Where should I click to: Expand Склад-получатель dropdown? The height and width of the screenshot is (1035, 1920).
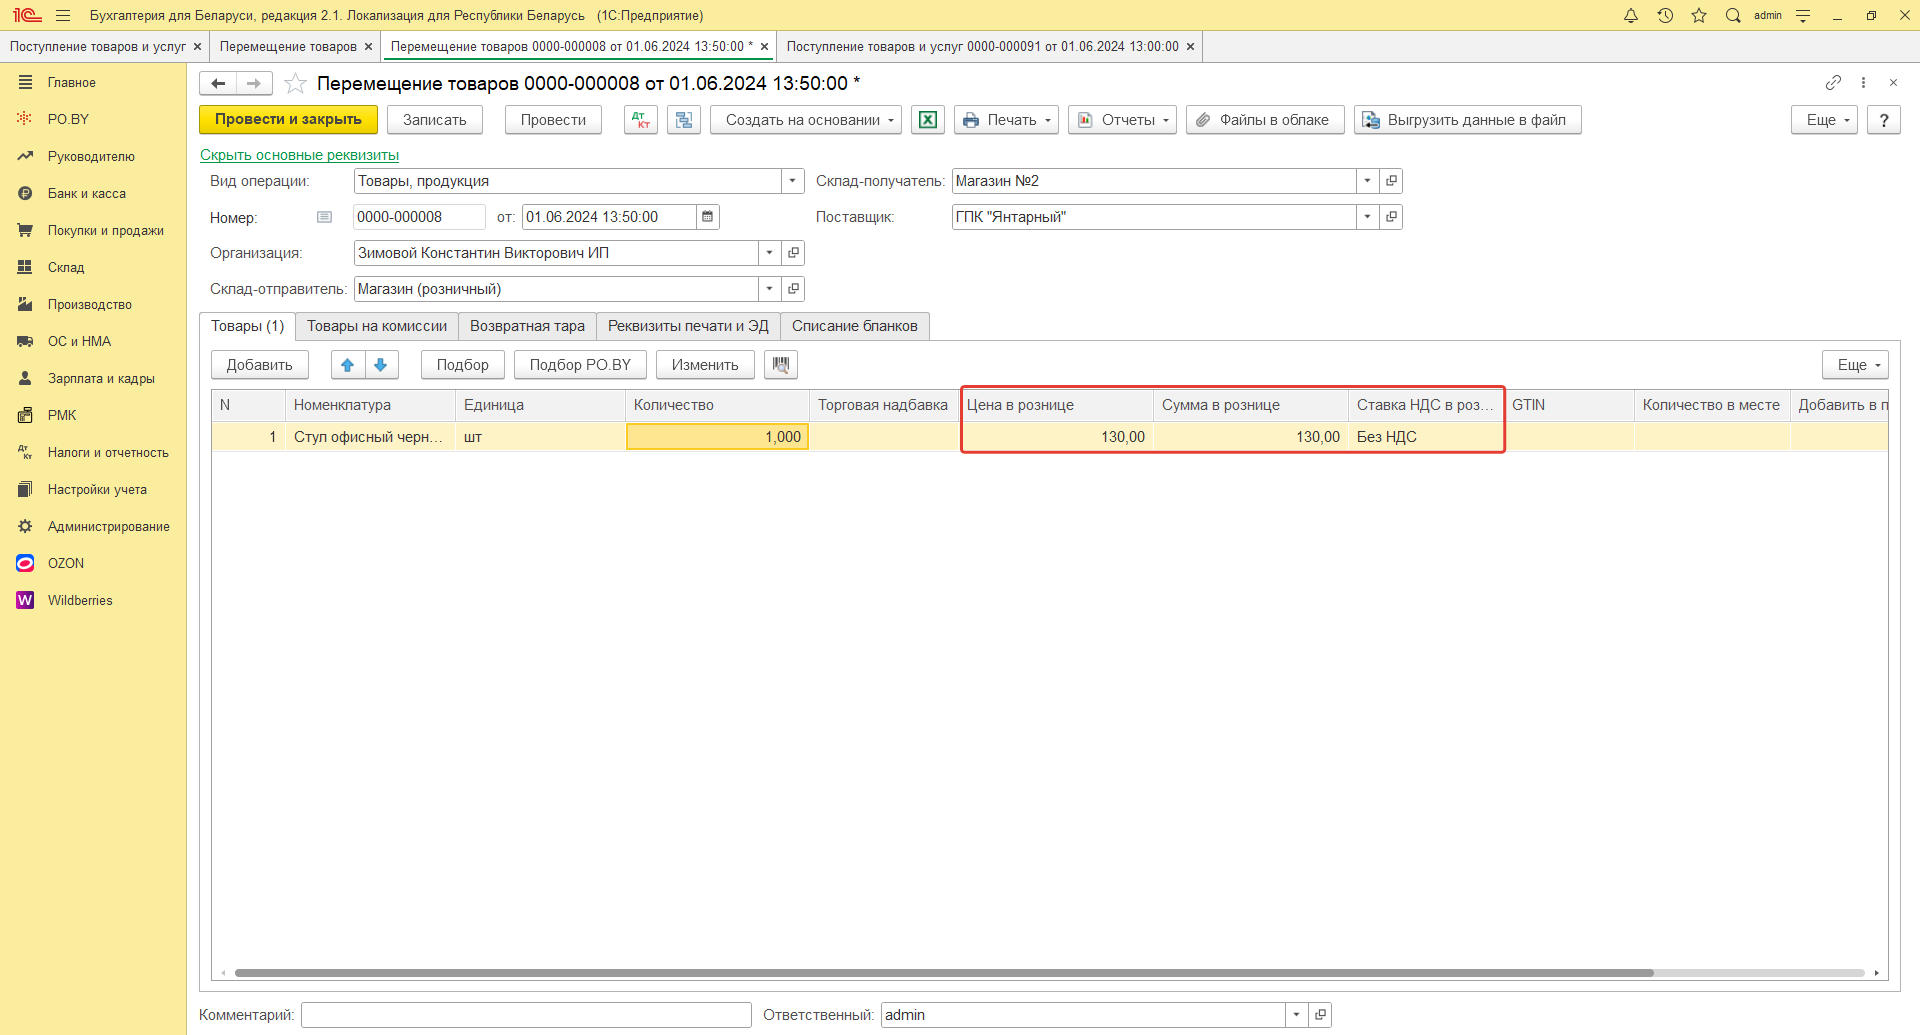pos(1367,181)
